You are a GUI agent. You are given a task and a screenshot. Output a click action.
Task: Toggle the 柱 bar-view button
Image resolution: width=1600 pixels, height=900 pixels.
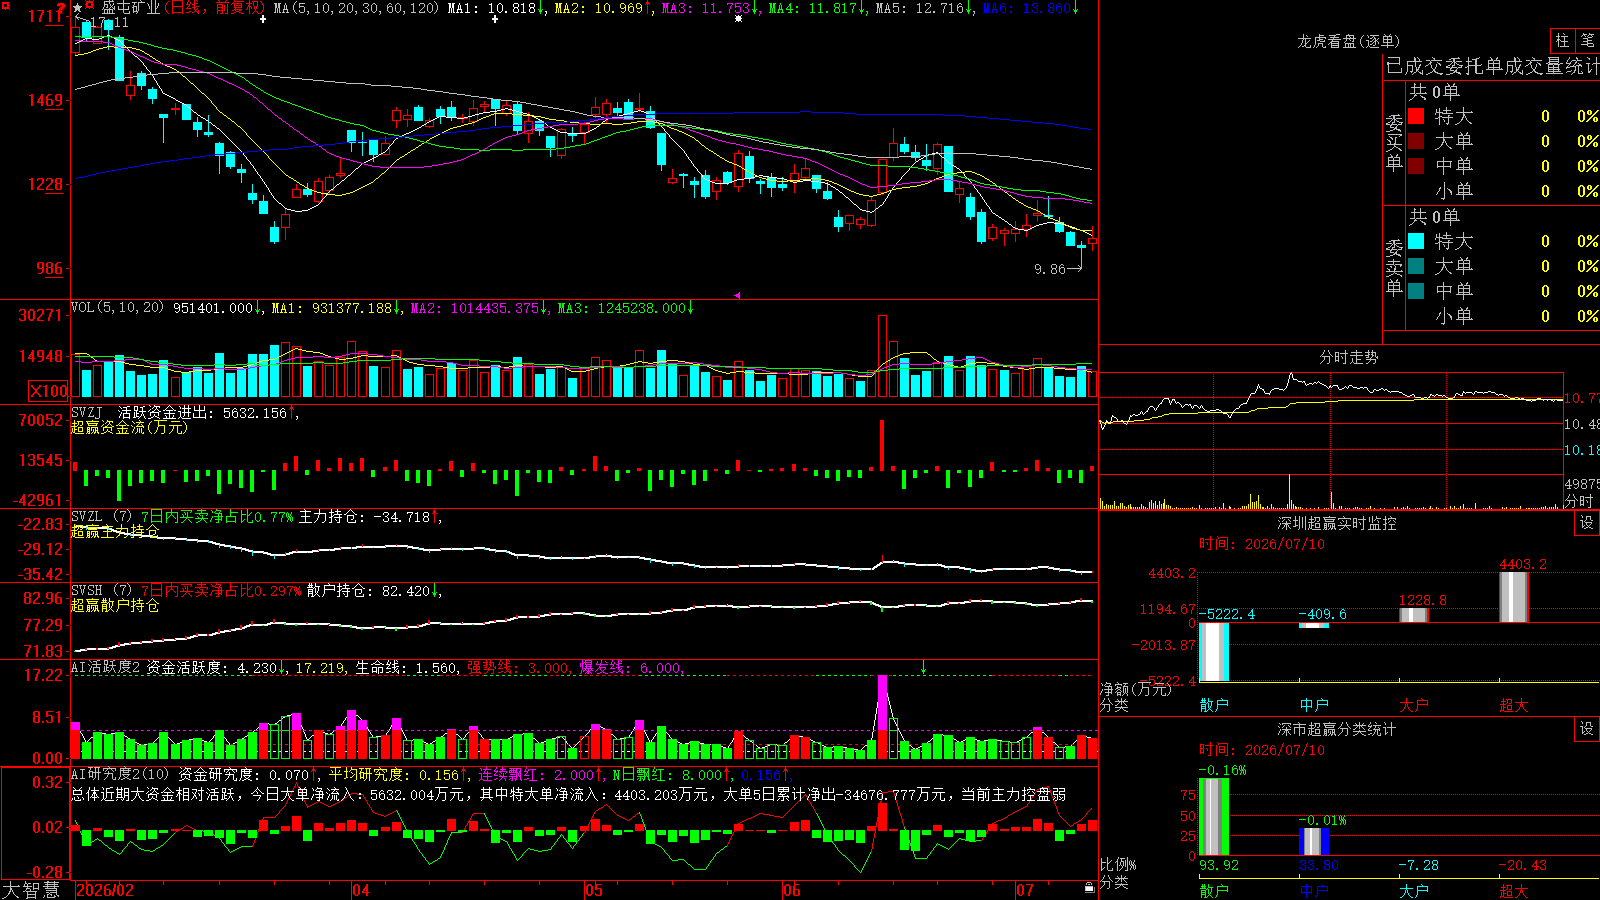click(1562, 40)
